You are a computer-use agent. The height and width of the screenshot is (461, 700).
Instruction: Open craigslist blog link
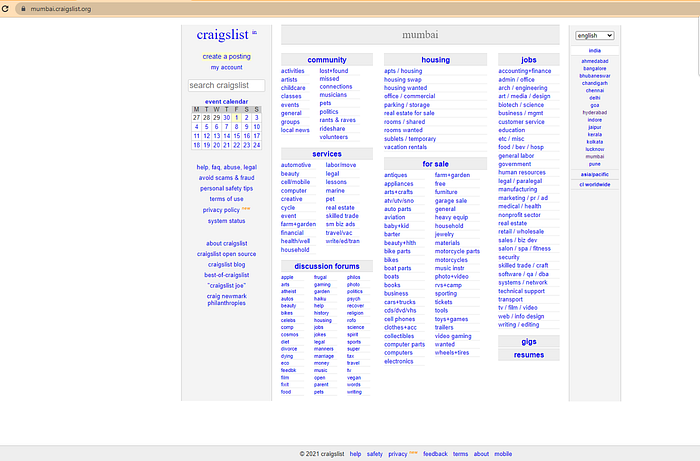226,265
